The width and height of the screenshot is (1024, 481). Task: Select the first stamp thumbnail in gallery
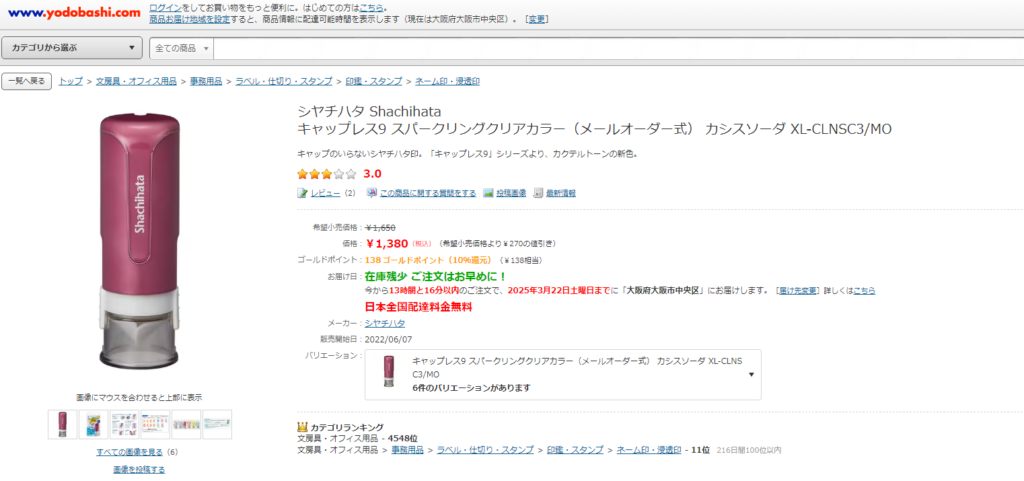point(63,424)
